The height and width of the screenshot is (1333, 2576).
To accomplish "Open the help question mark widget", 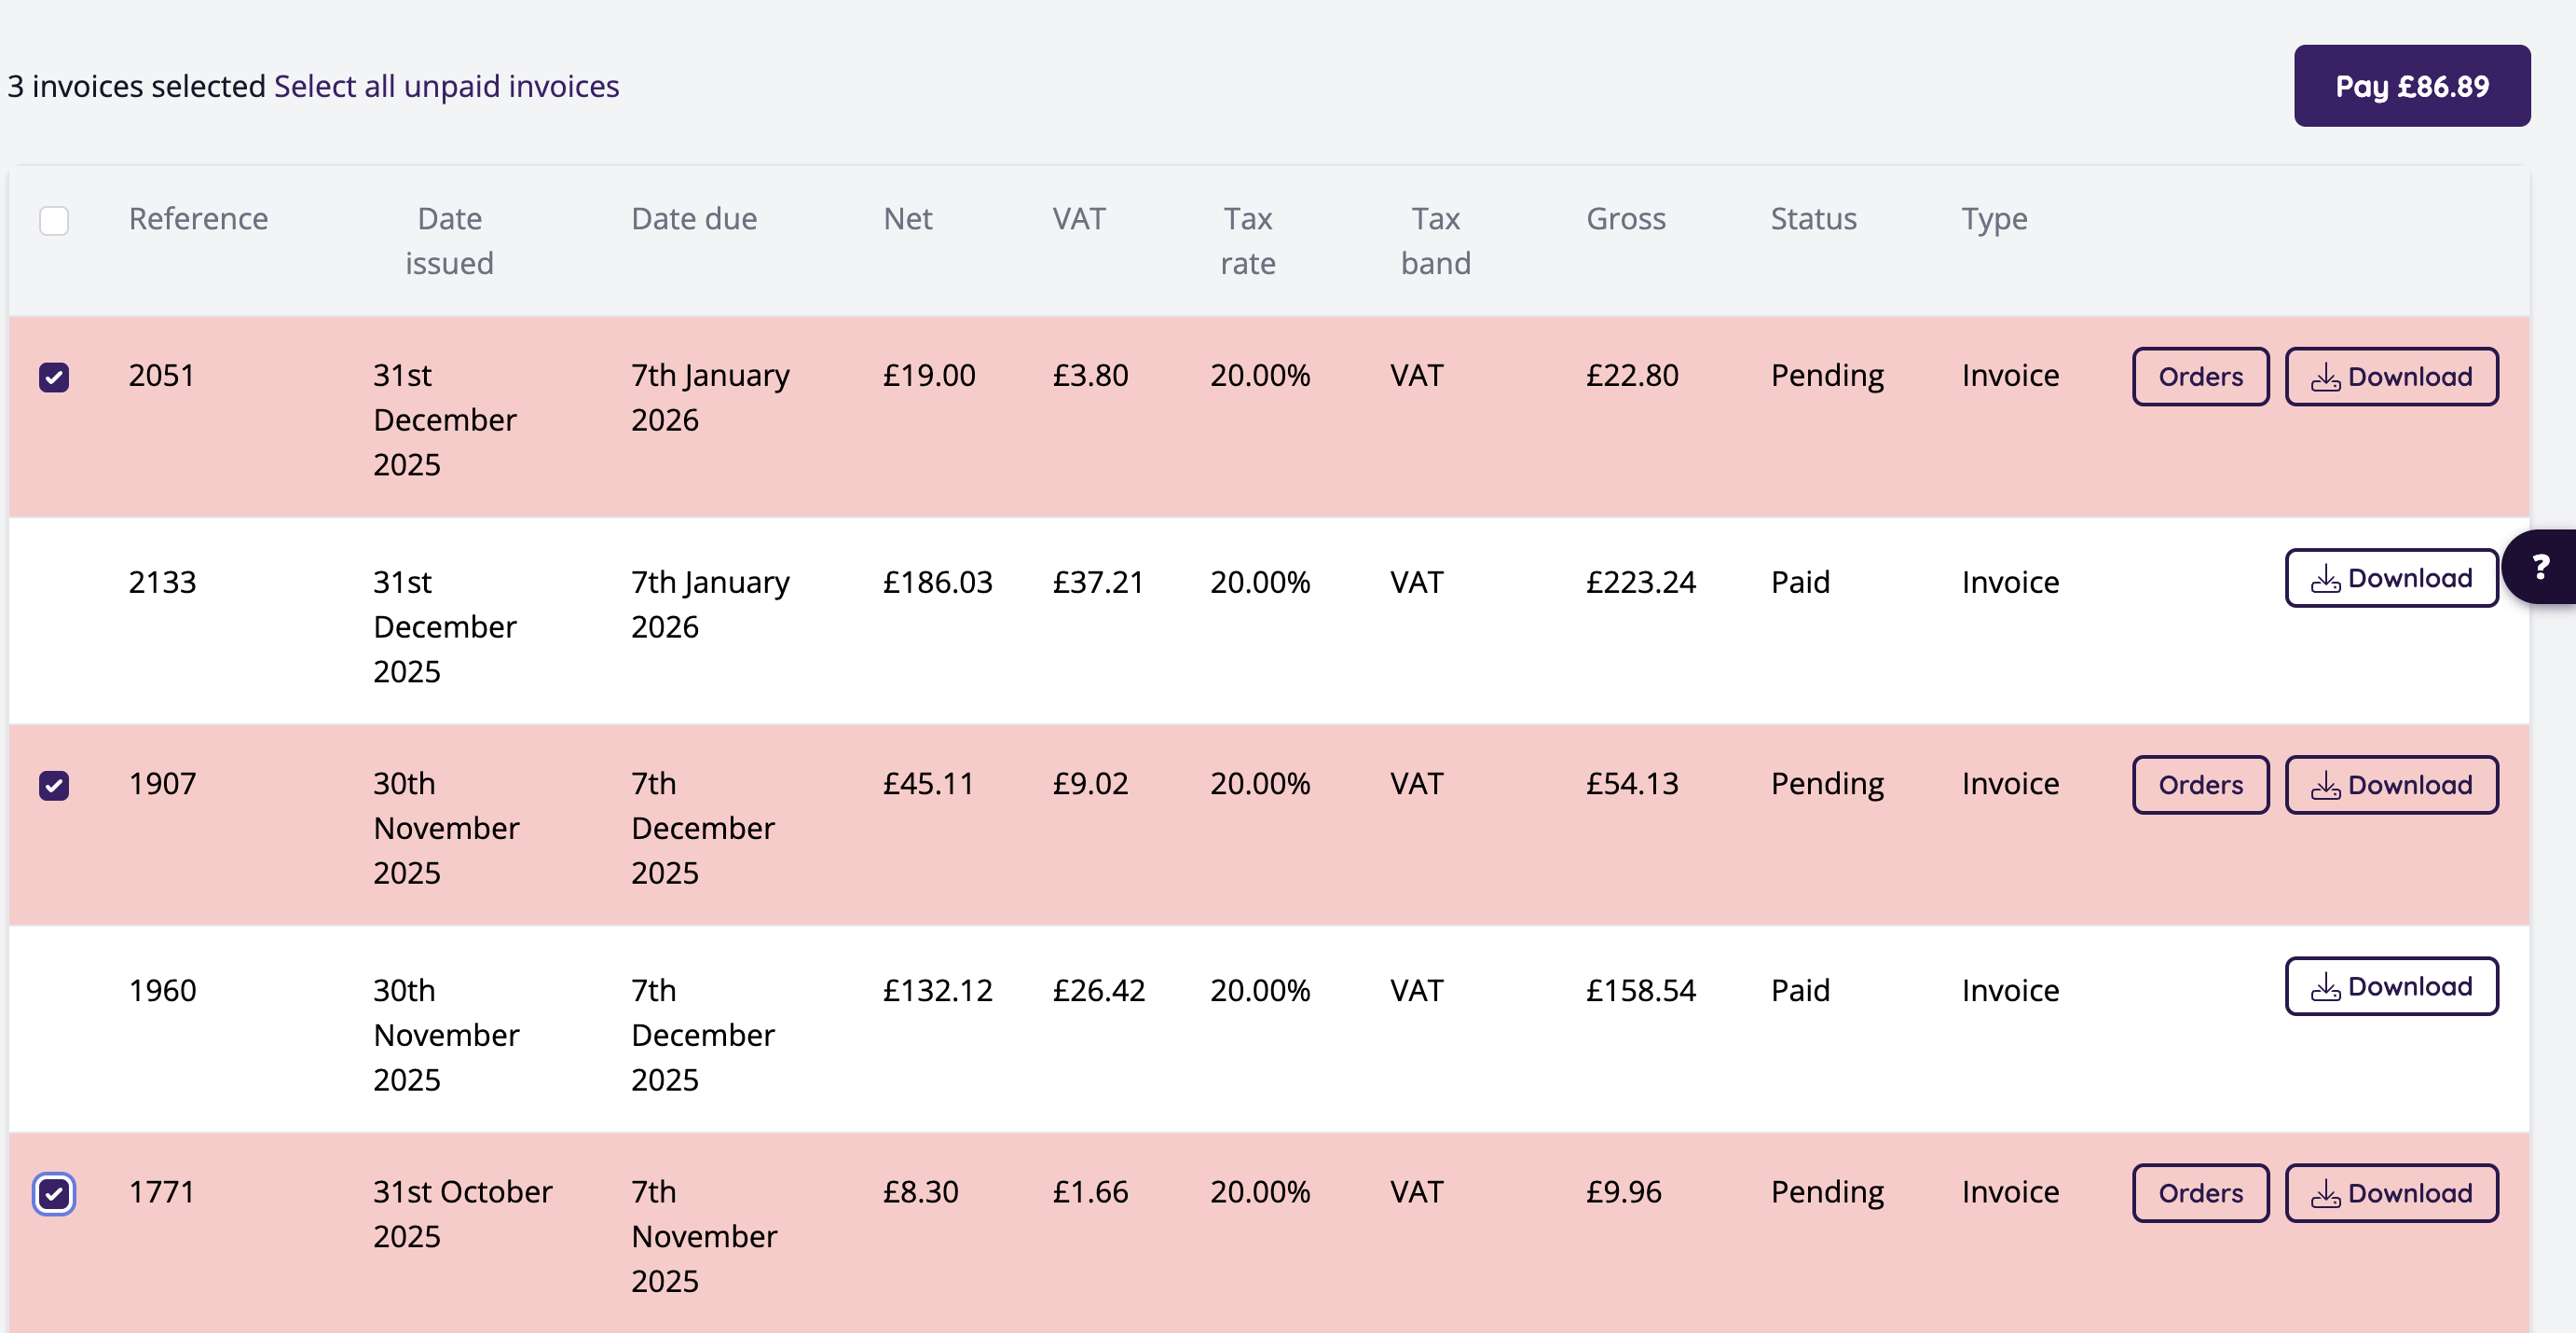I will click(2540, 567).
